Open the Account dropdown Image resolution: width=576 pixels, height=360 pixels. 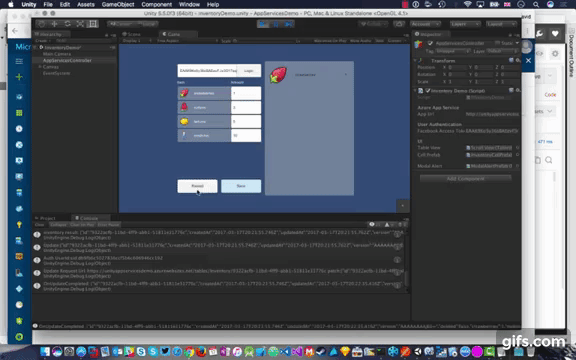click(x=425, y=24)
